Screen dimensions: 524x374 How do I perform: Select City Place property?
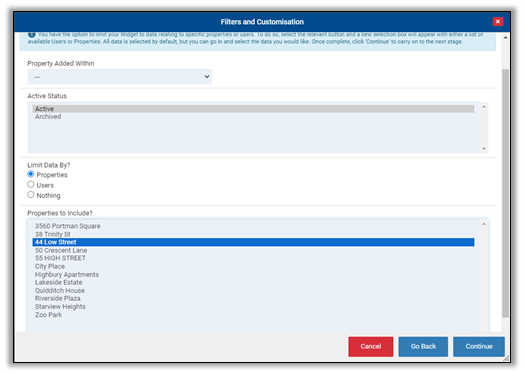[253, 266]
